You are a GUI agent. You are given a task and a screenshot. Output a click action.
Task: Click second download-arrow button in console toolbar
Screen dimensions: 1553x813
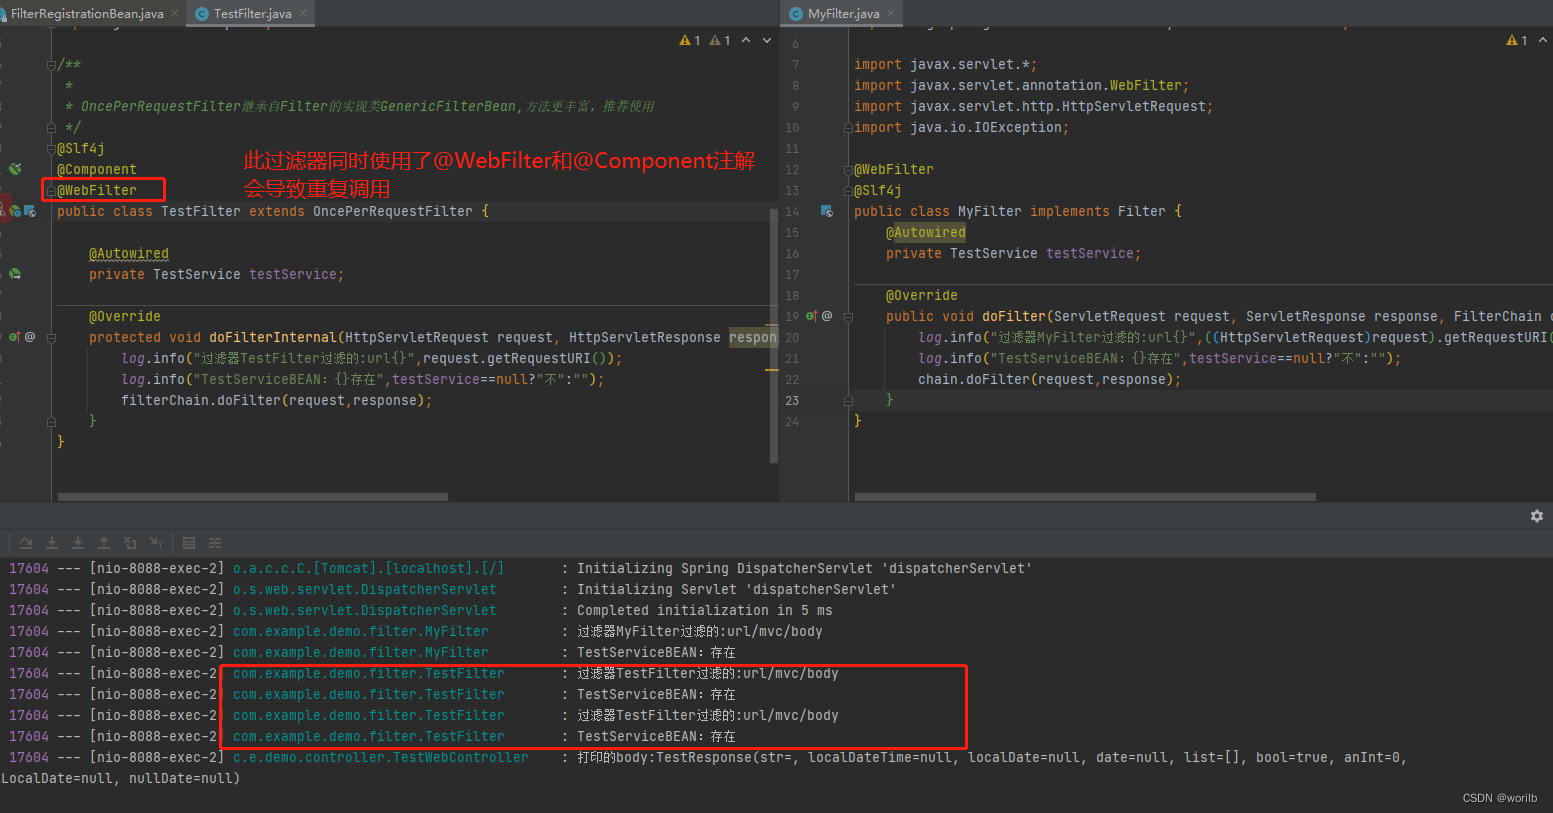coord(78,543)
